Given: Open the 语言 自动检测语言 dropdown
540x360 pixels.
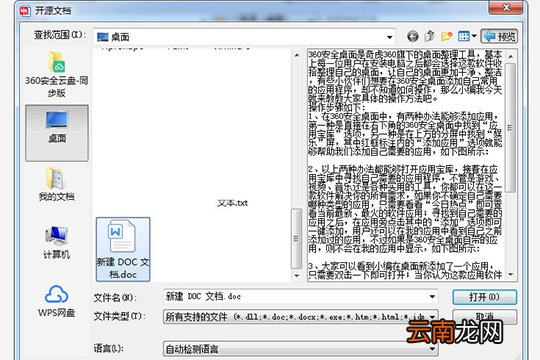Looking at the screenshot, I should point(301,349).
